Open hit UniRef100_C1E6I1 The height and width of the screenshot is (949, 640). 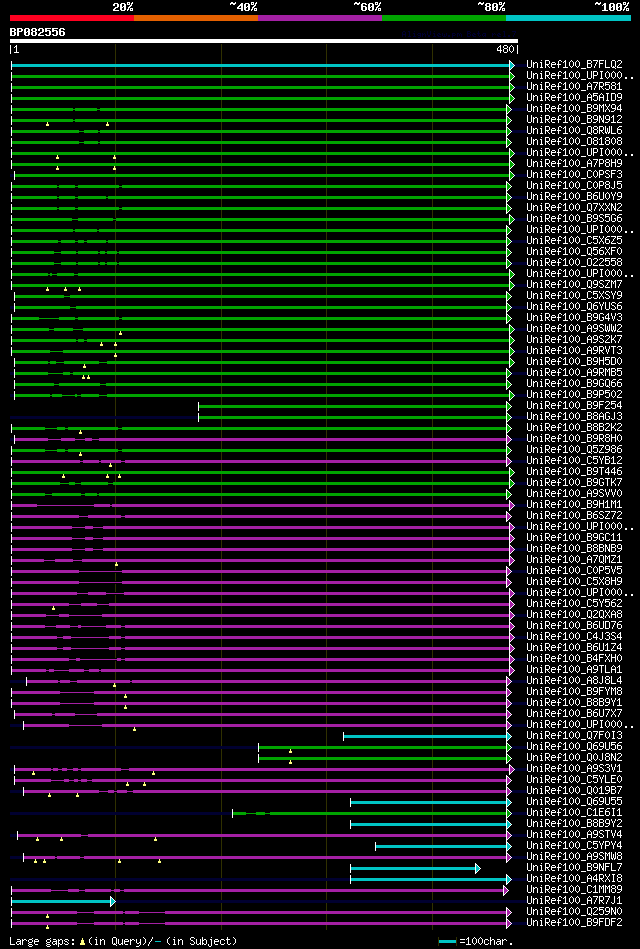point(574,813)
